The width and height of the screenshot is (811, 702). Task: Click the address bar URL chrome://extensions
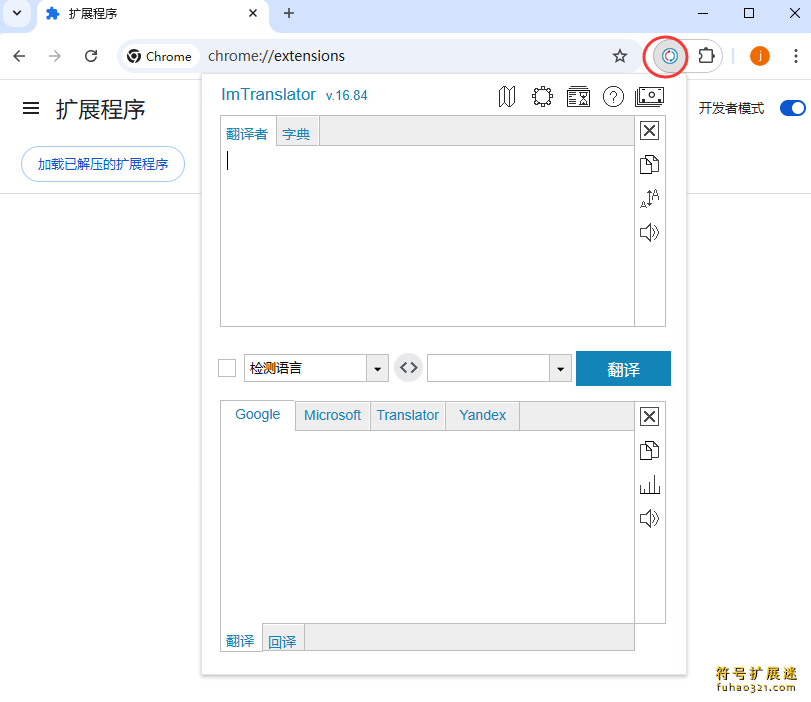(276, 56)
